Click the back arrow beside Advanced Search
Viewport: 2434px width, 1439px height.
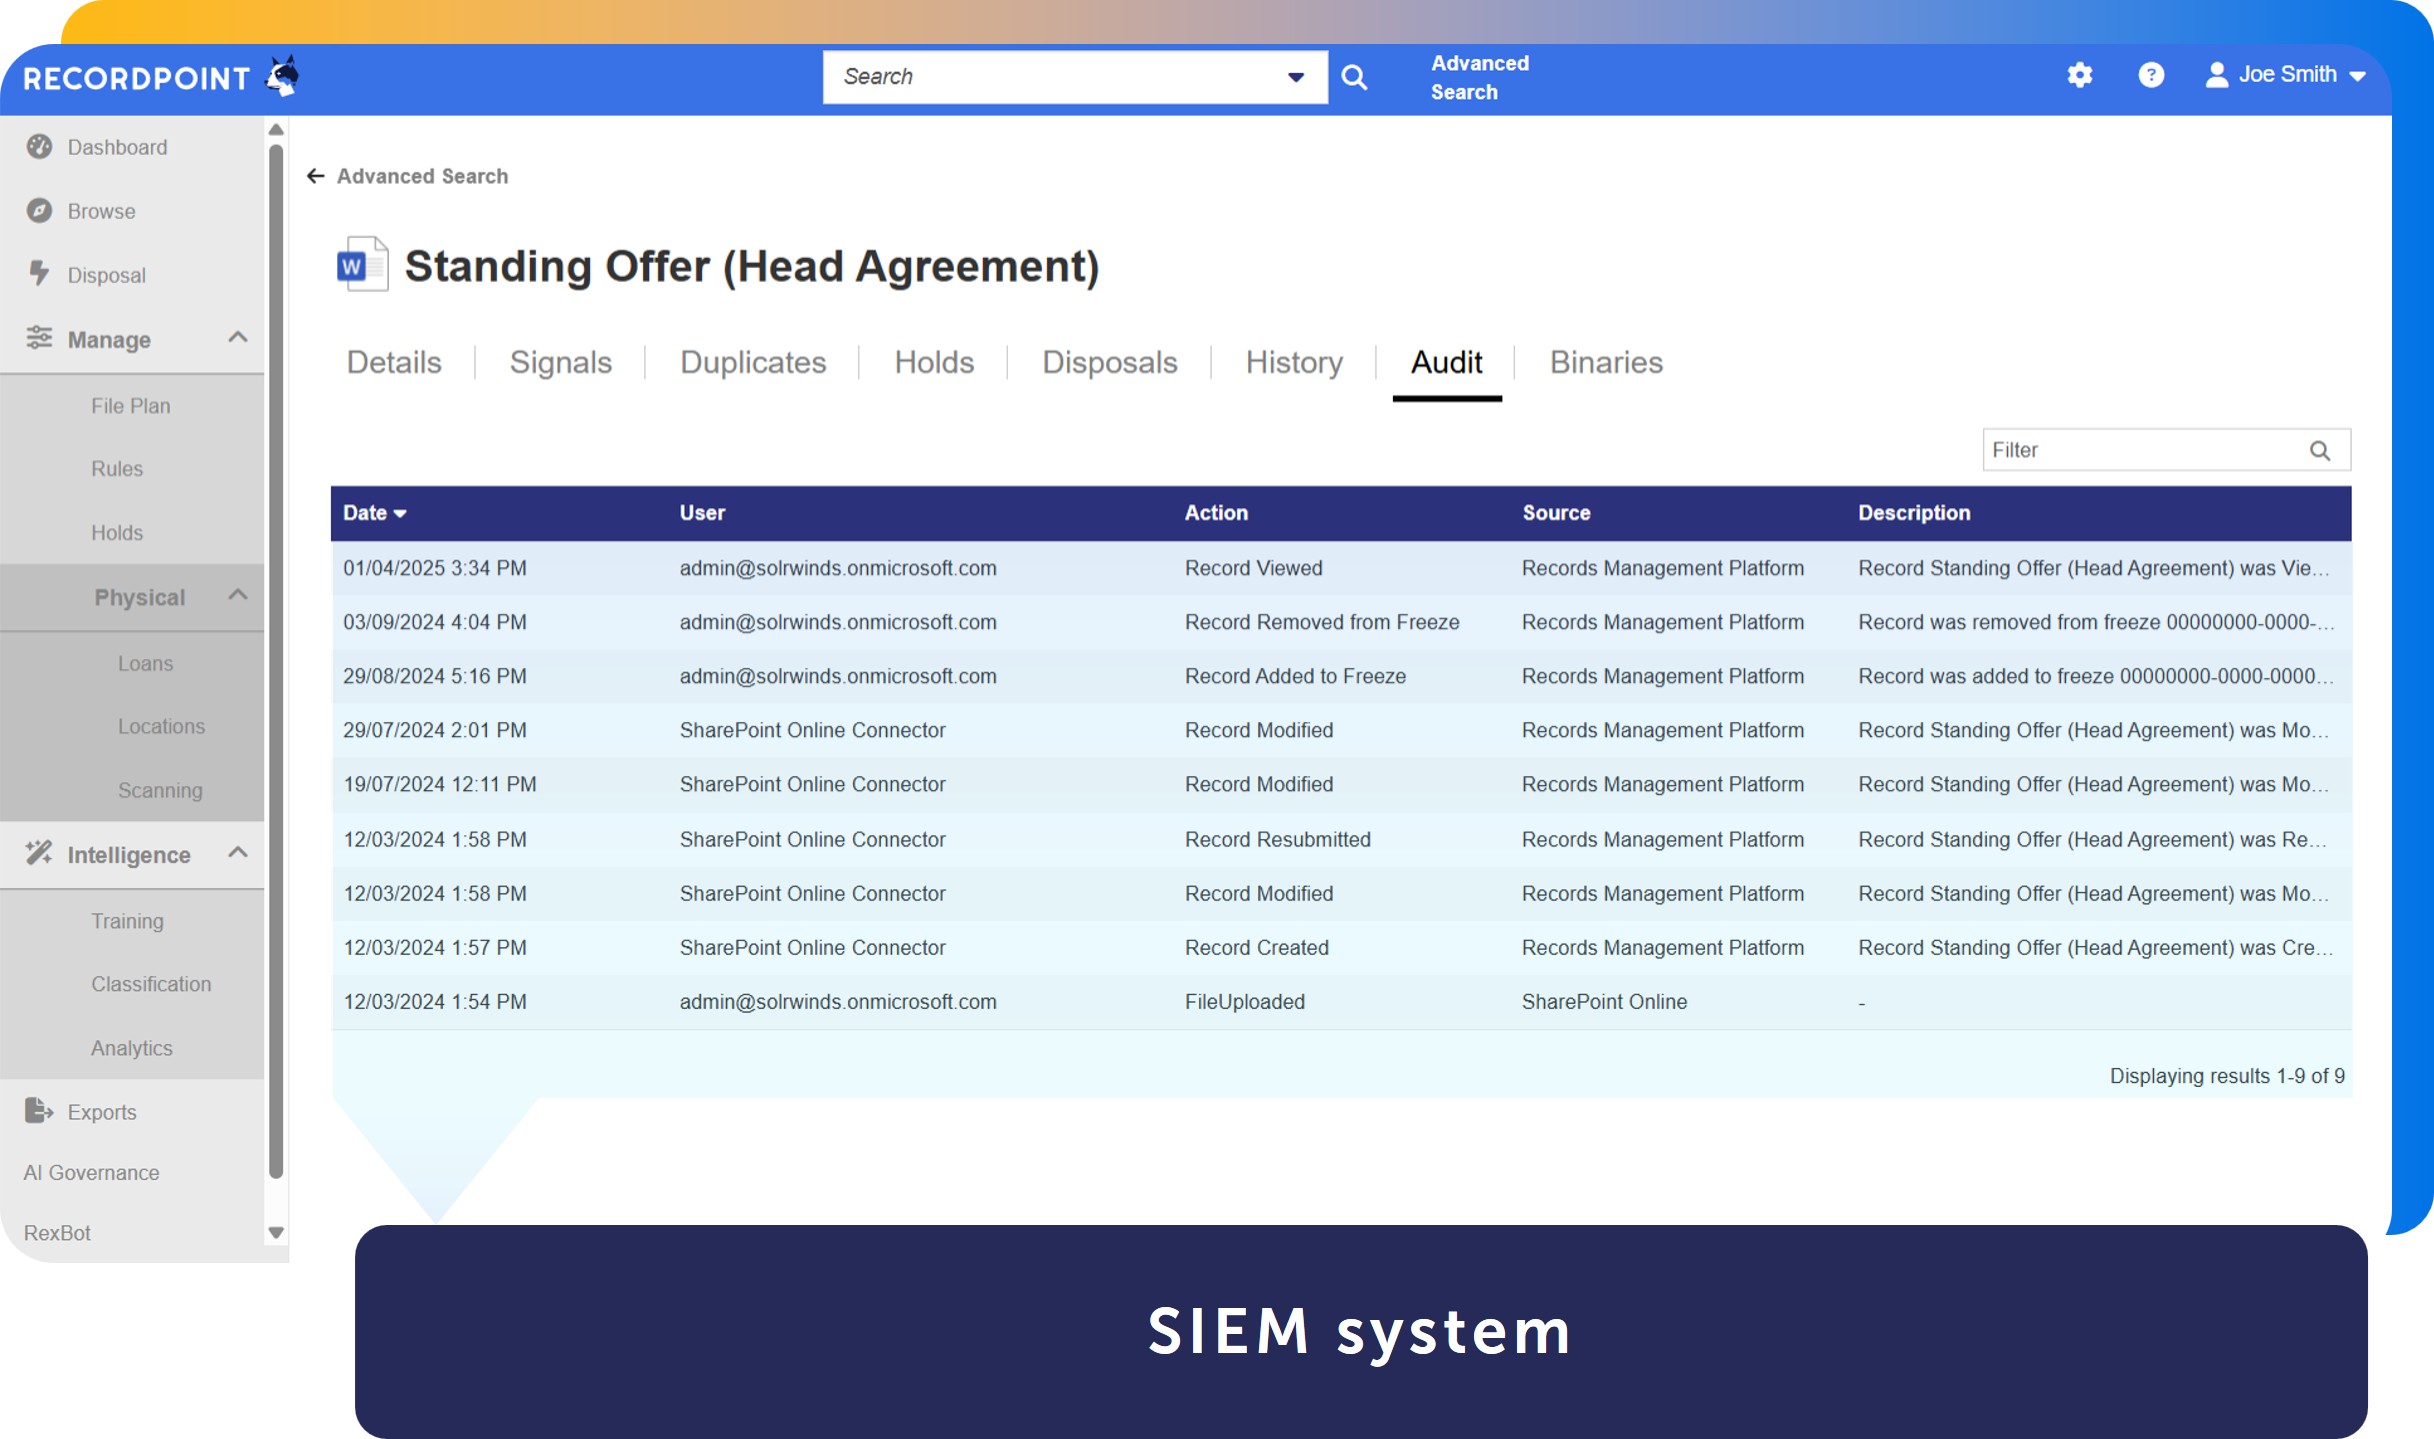click(316, 176)
